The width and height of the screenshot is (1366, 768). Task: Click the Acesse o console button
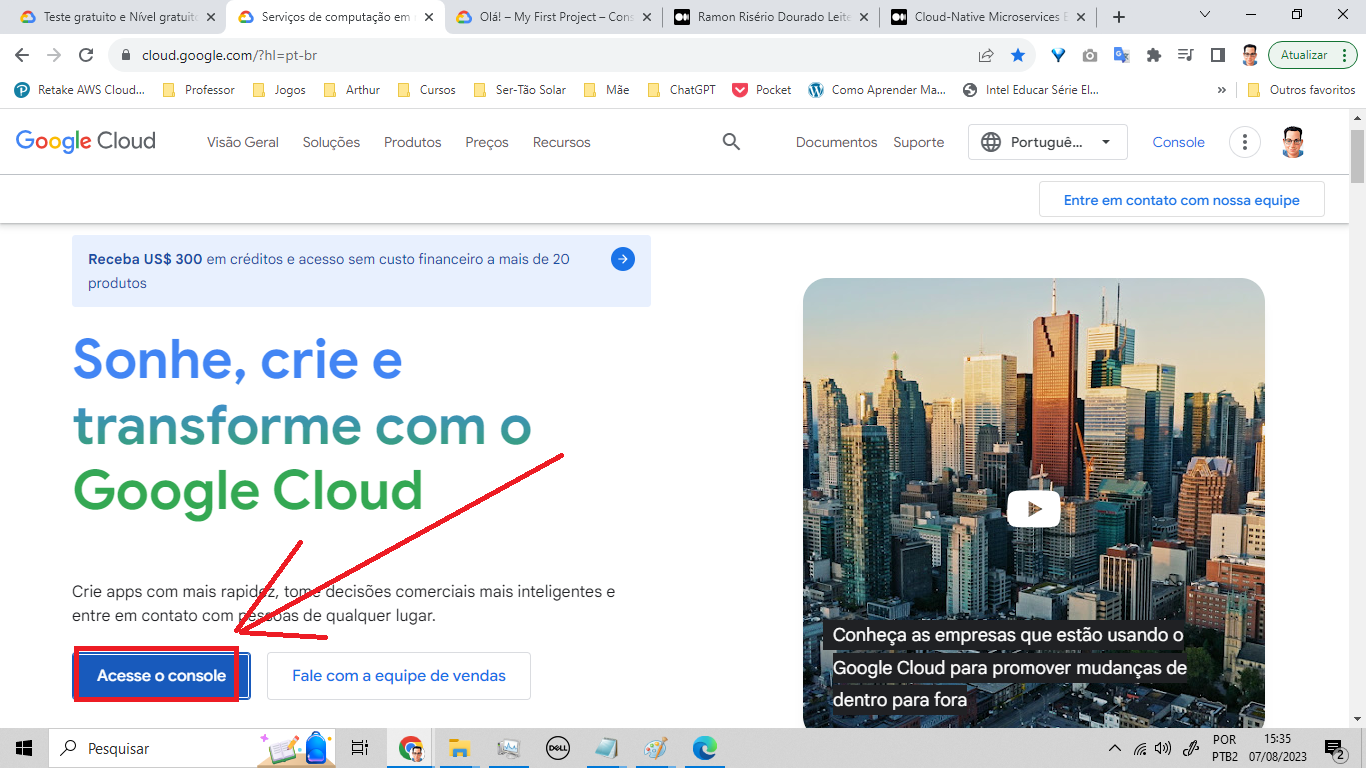[x=161, y=676]
